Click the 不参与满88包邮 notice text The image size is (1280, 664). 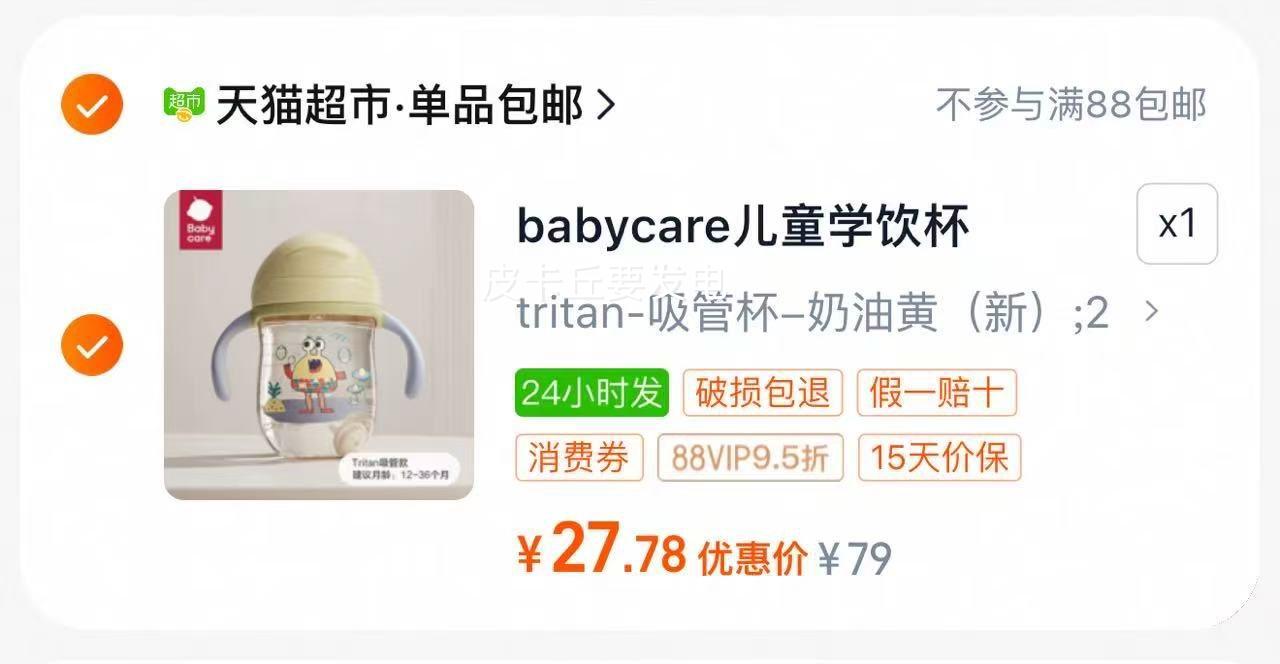[1072, 104]
